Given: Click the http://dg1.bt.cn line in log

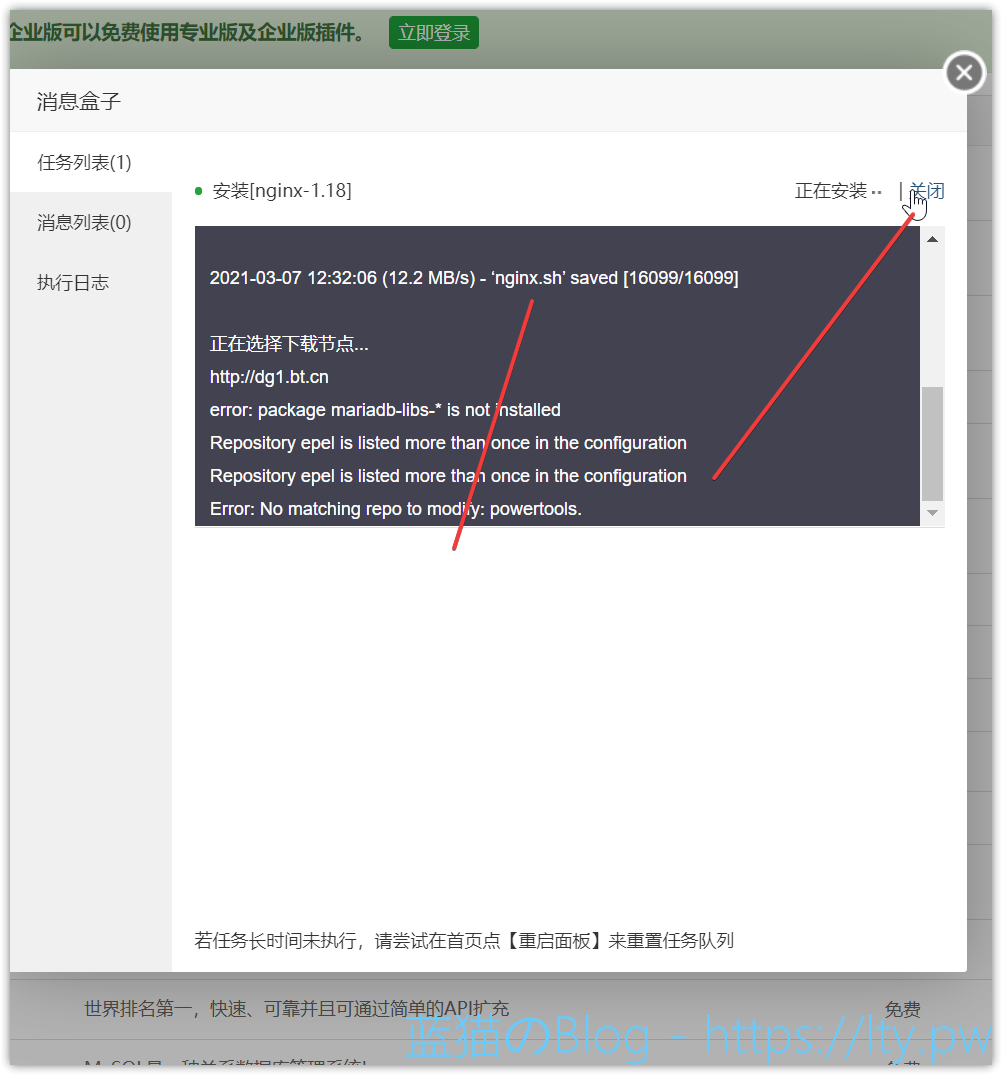Looking at the screenshot, I should click(269, 377).
